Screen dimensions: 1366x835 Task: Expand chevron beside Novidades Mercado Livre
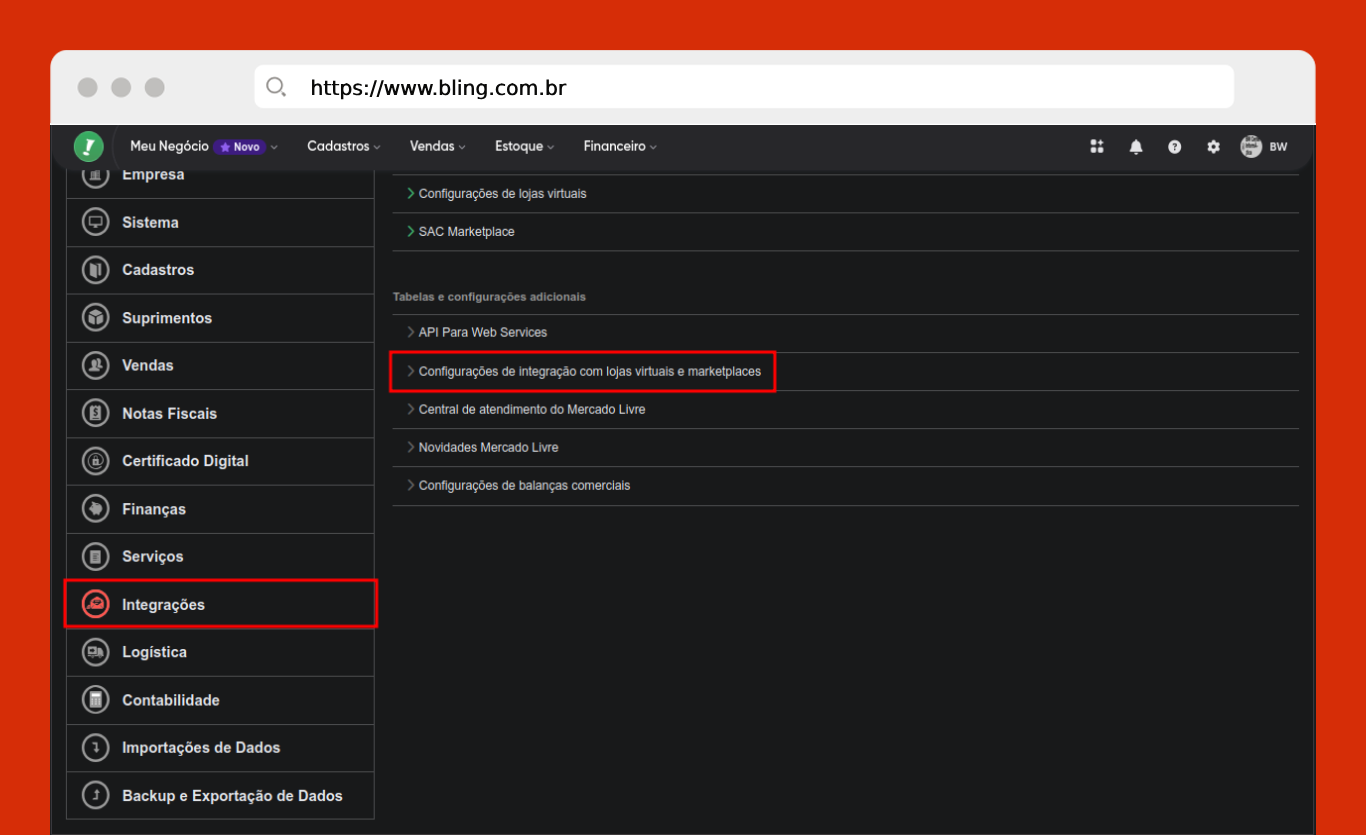(x=410, y=447)
